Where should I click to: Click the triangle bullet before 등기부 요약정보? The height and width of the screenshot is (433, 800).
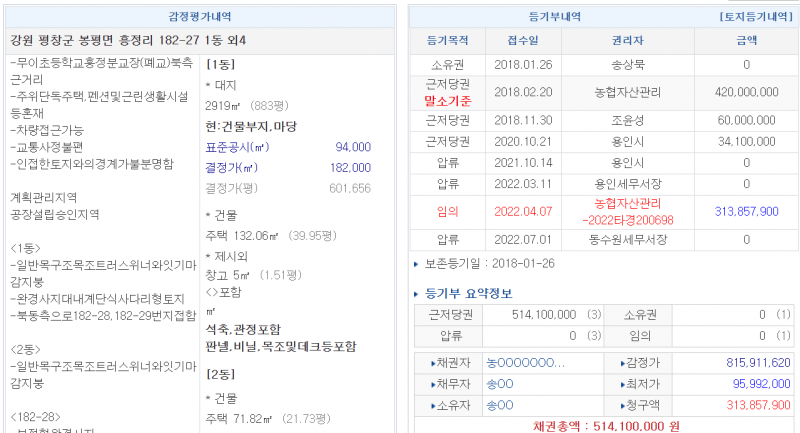pyautogui.click(x=417, y=293)
